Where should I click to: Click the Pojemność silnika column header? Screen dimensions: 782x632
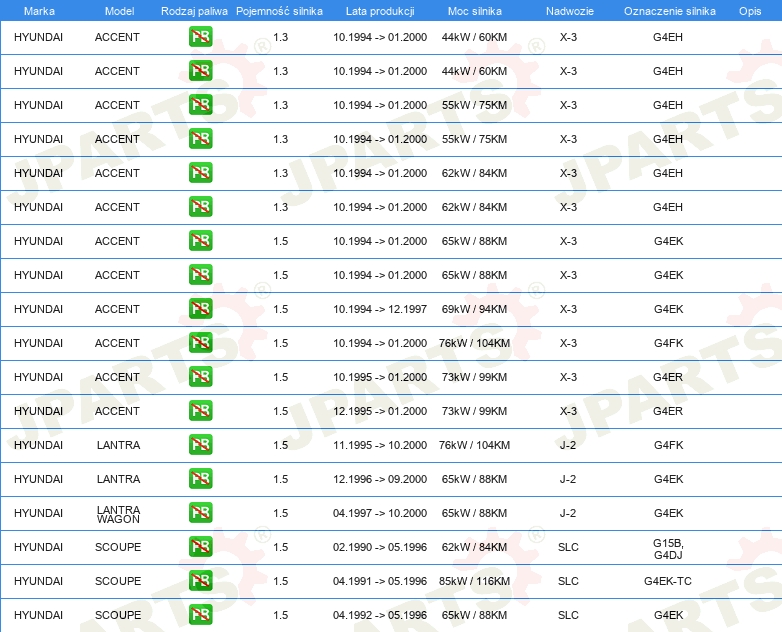[279, 11]
